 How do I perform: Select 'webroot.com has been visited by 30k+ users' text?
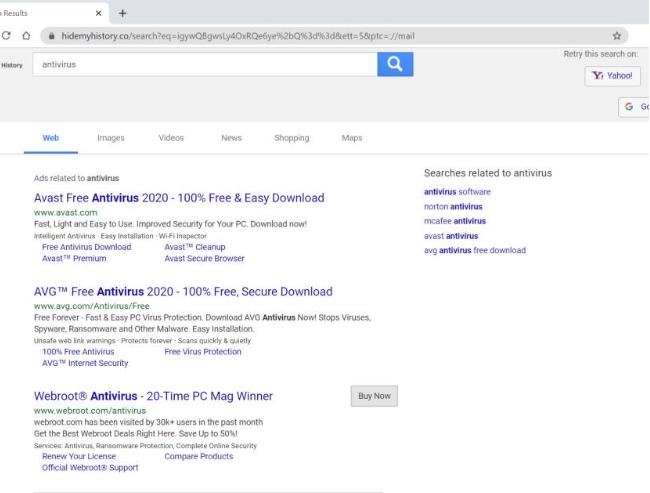pyautogui.click(x=148, y=422)
